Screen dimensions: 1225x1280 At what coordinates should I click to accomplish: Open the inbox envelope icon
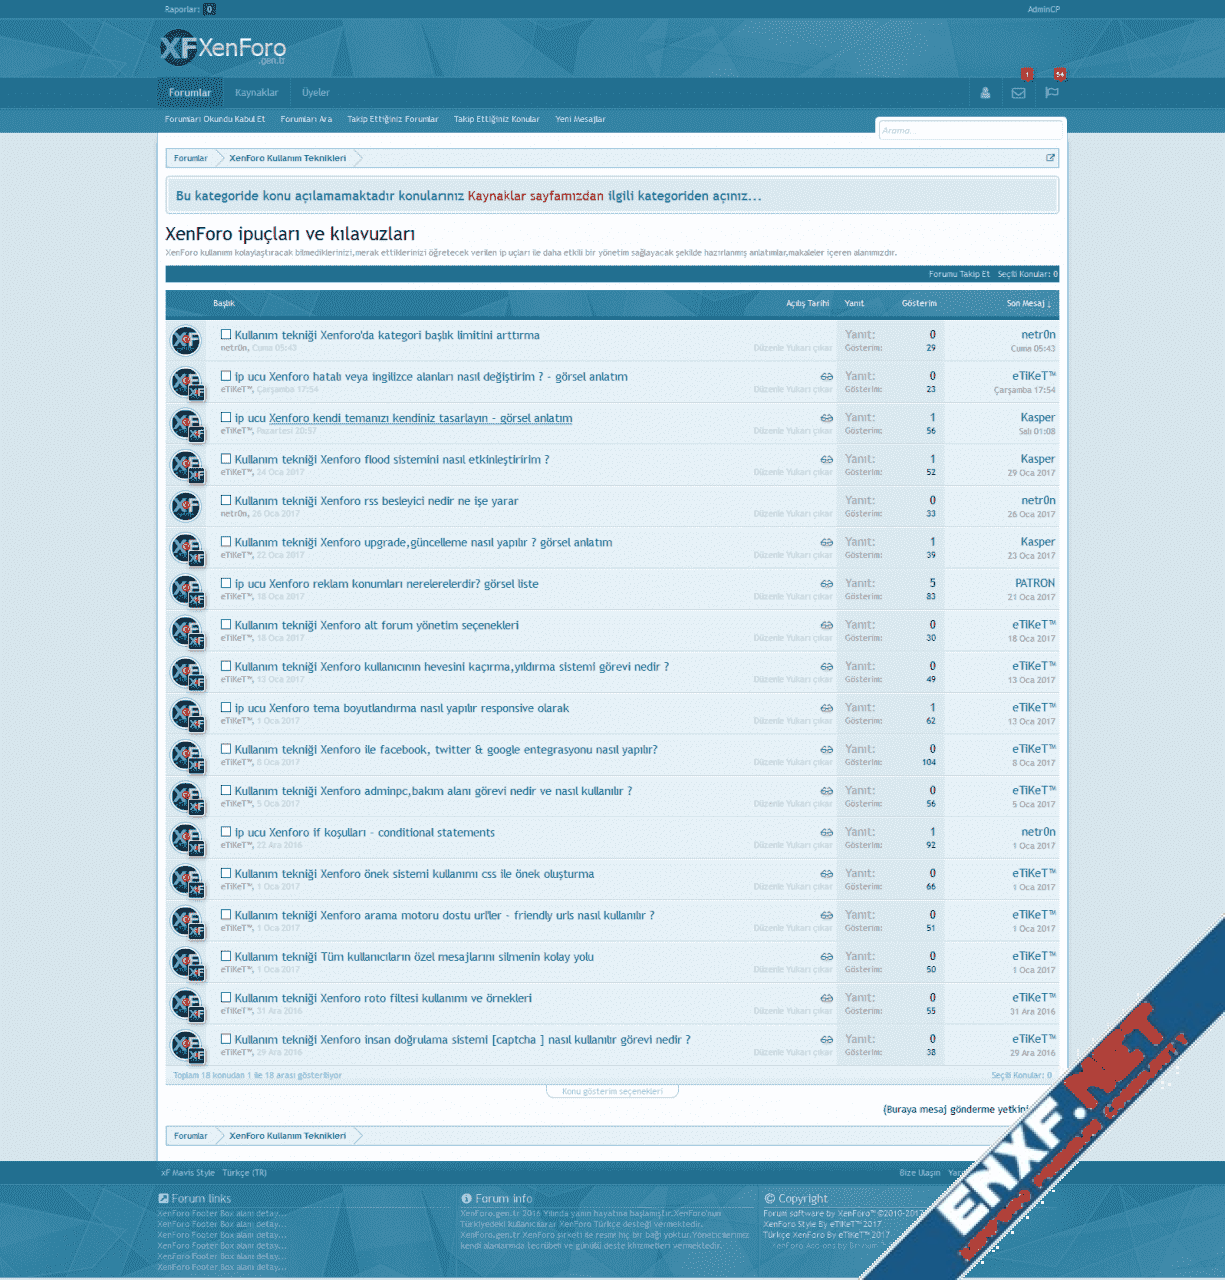click(1018, 93)
